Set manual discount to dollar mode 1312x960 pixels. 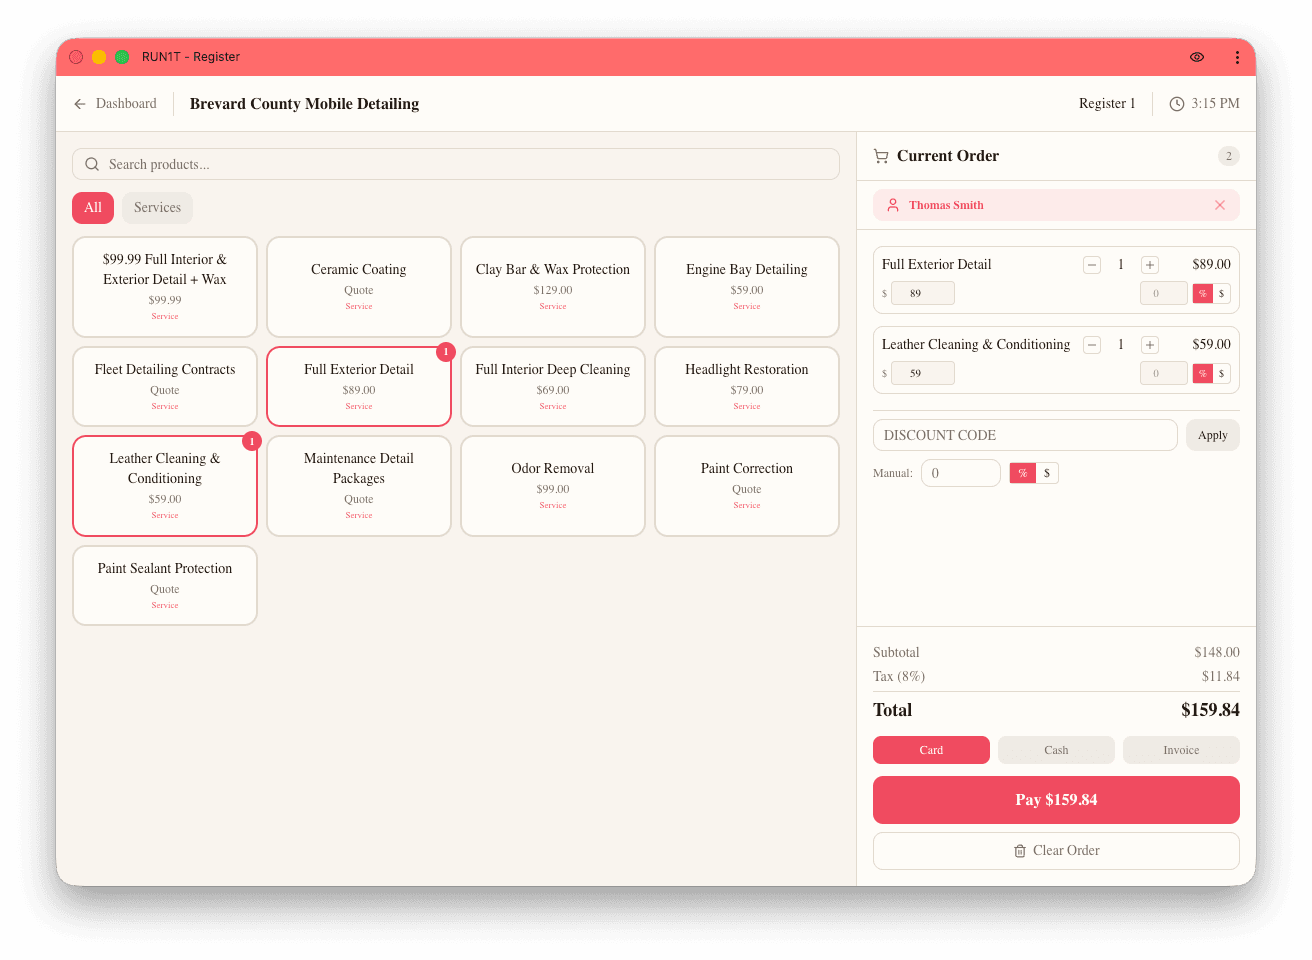1047,473
